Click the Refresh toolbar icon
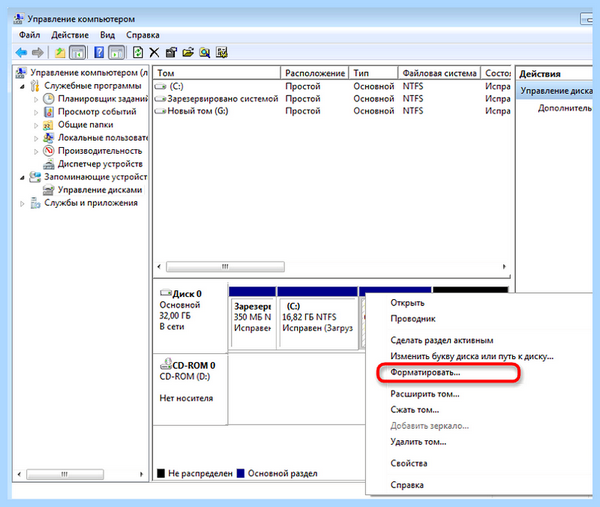 click(138, 52)
